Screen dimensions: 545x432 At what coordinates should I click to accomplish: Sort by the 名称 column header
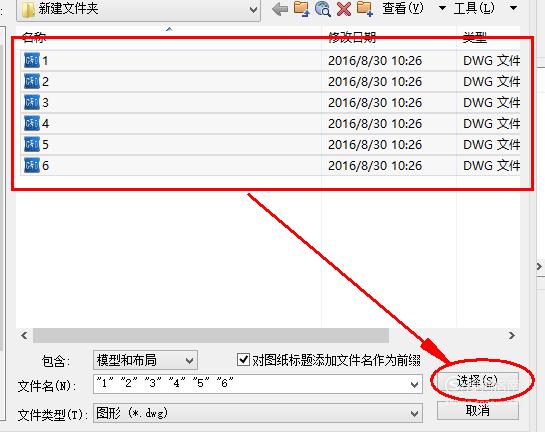(x=34, y=37)
